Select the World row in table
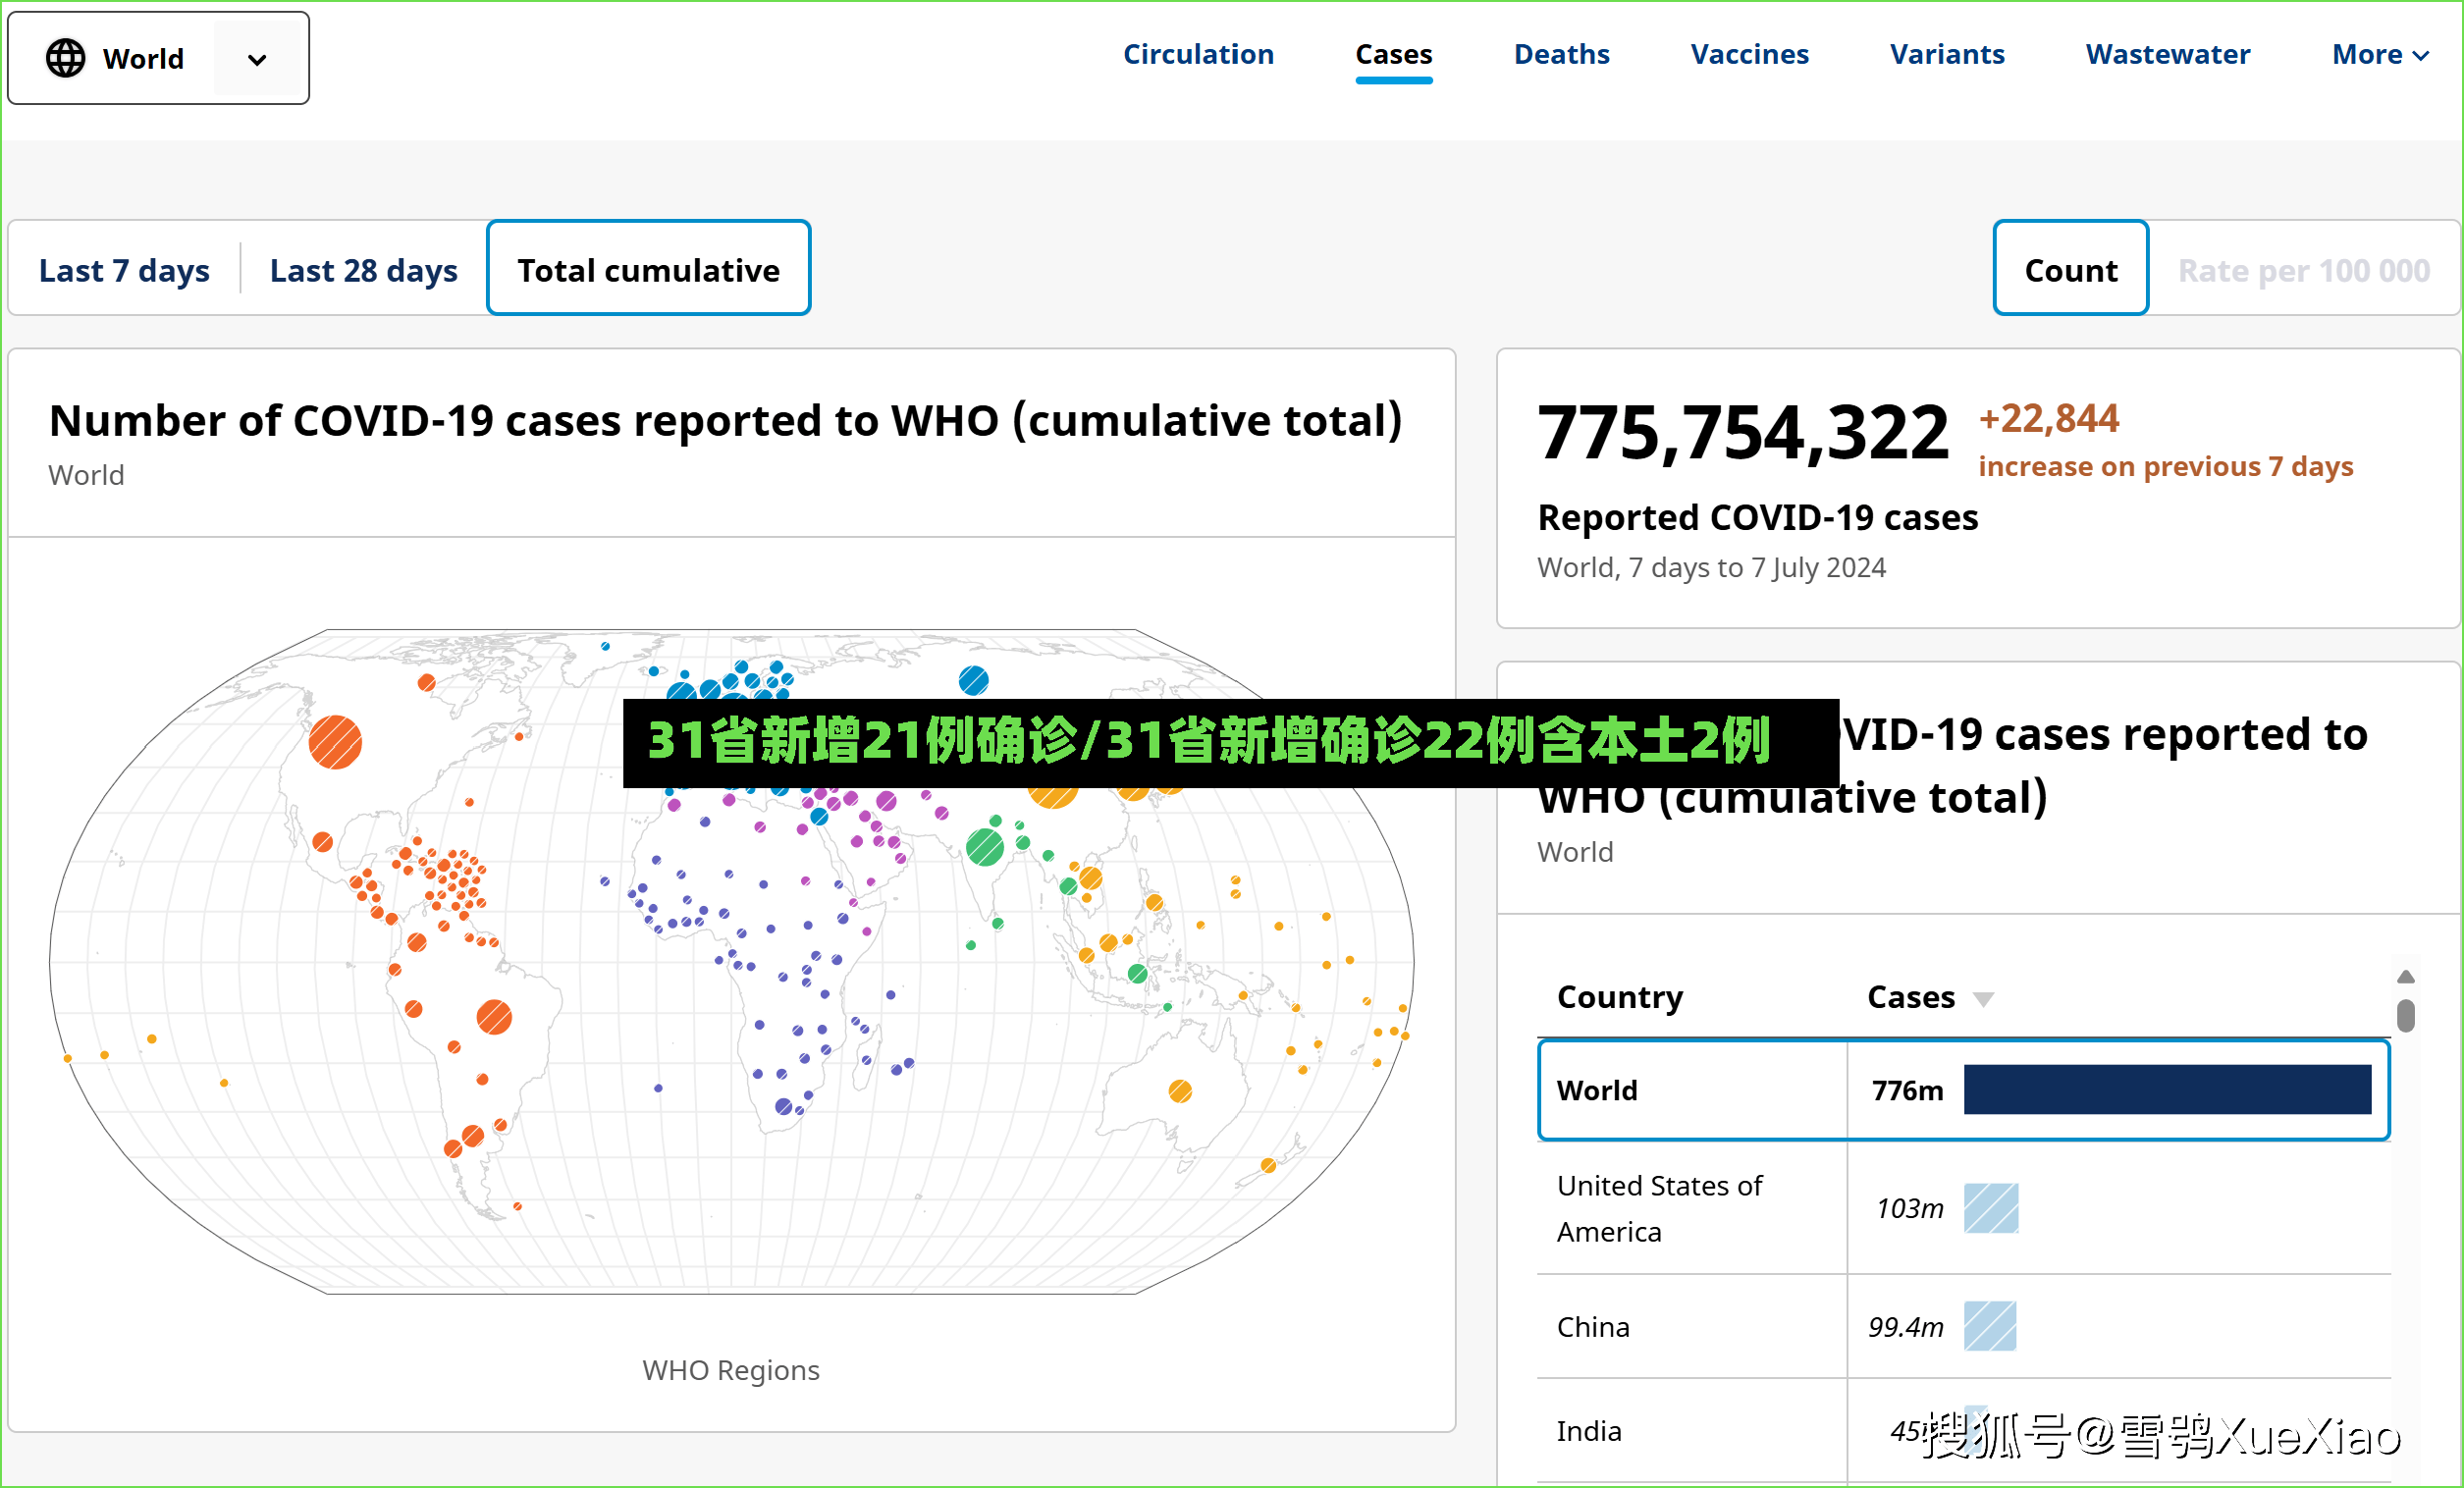Viewport: 2464px width, 1488px height. (1963, 1090)
